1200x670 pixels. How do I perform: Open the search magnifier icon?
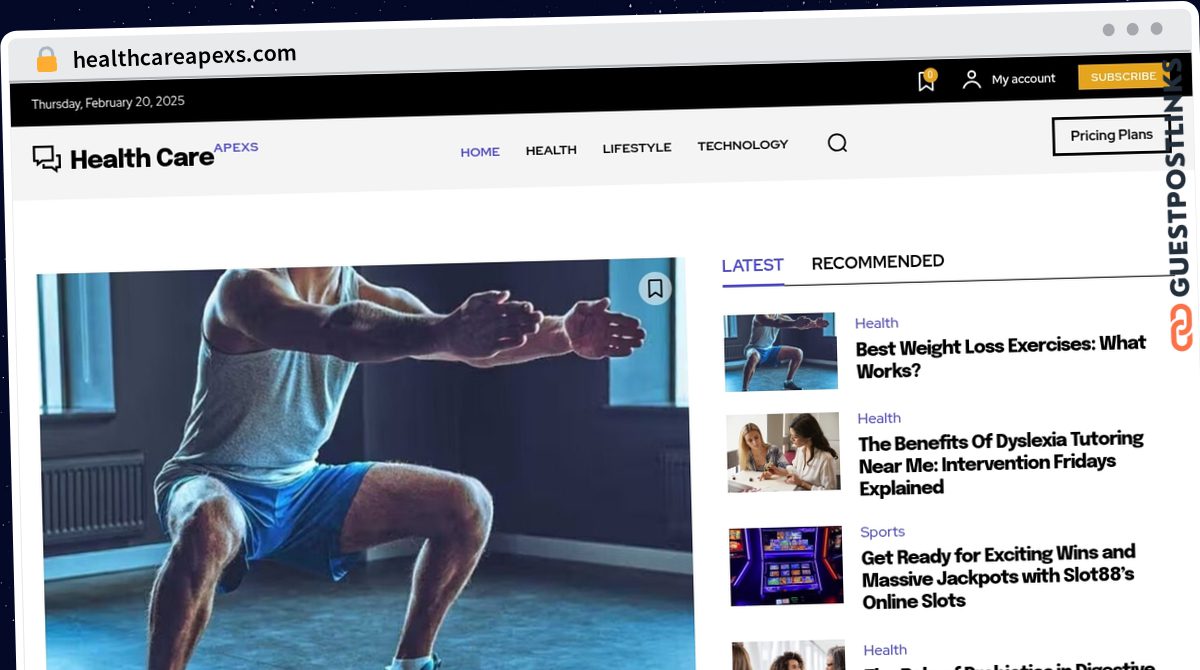pos(837,143)
